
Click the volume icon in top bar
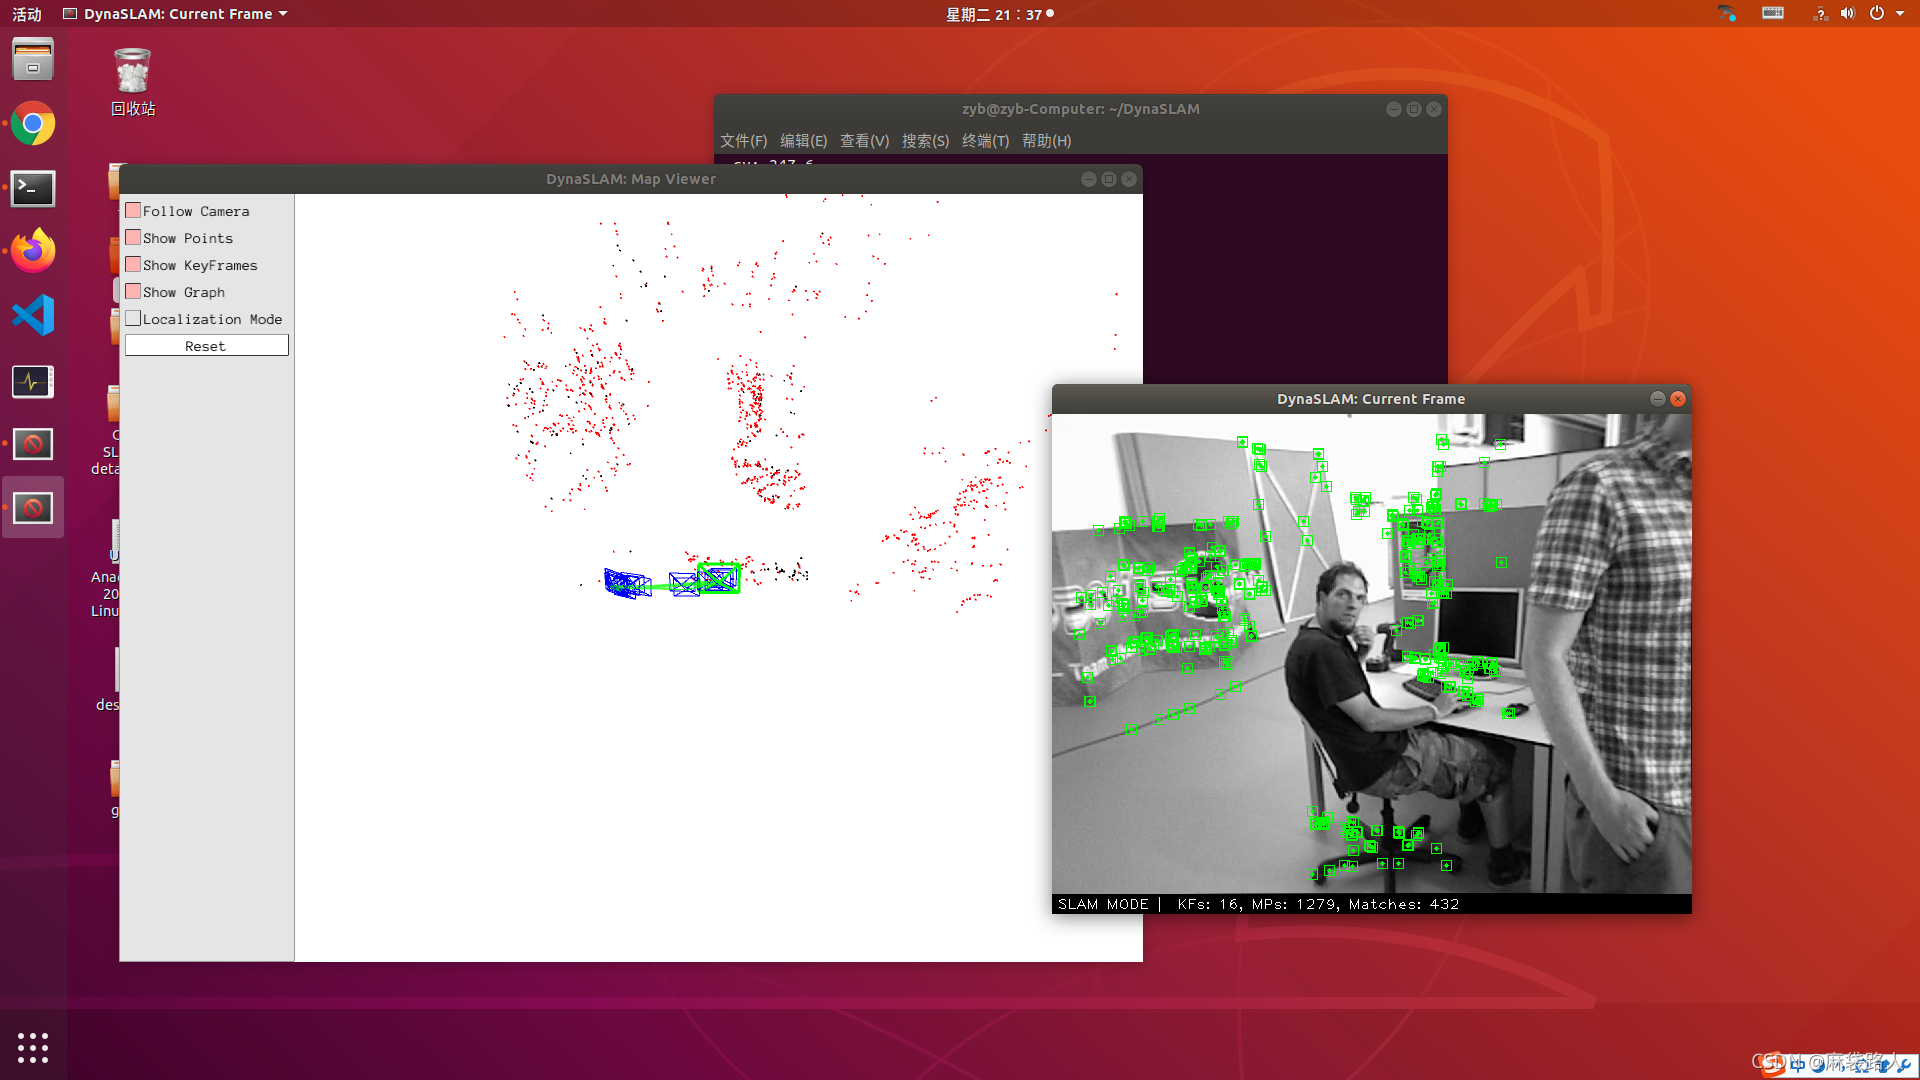pos(1847,14)
